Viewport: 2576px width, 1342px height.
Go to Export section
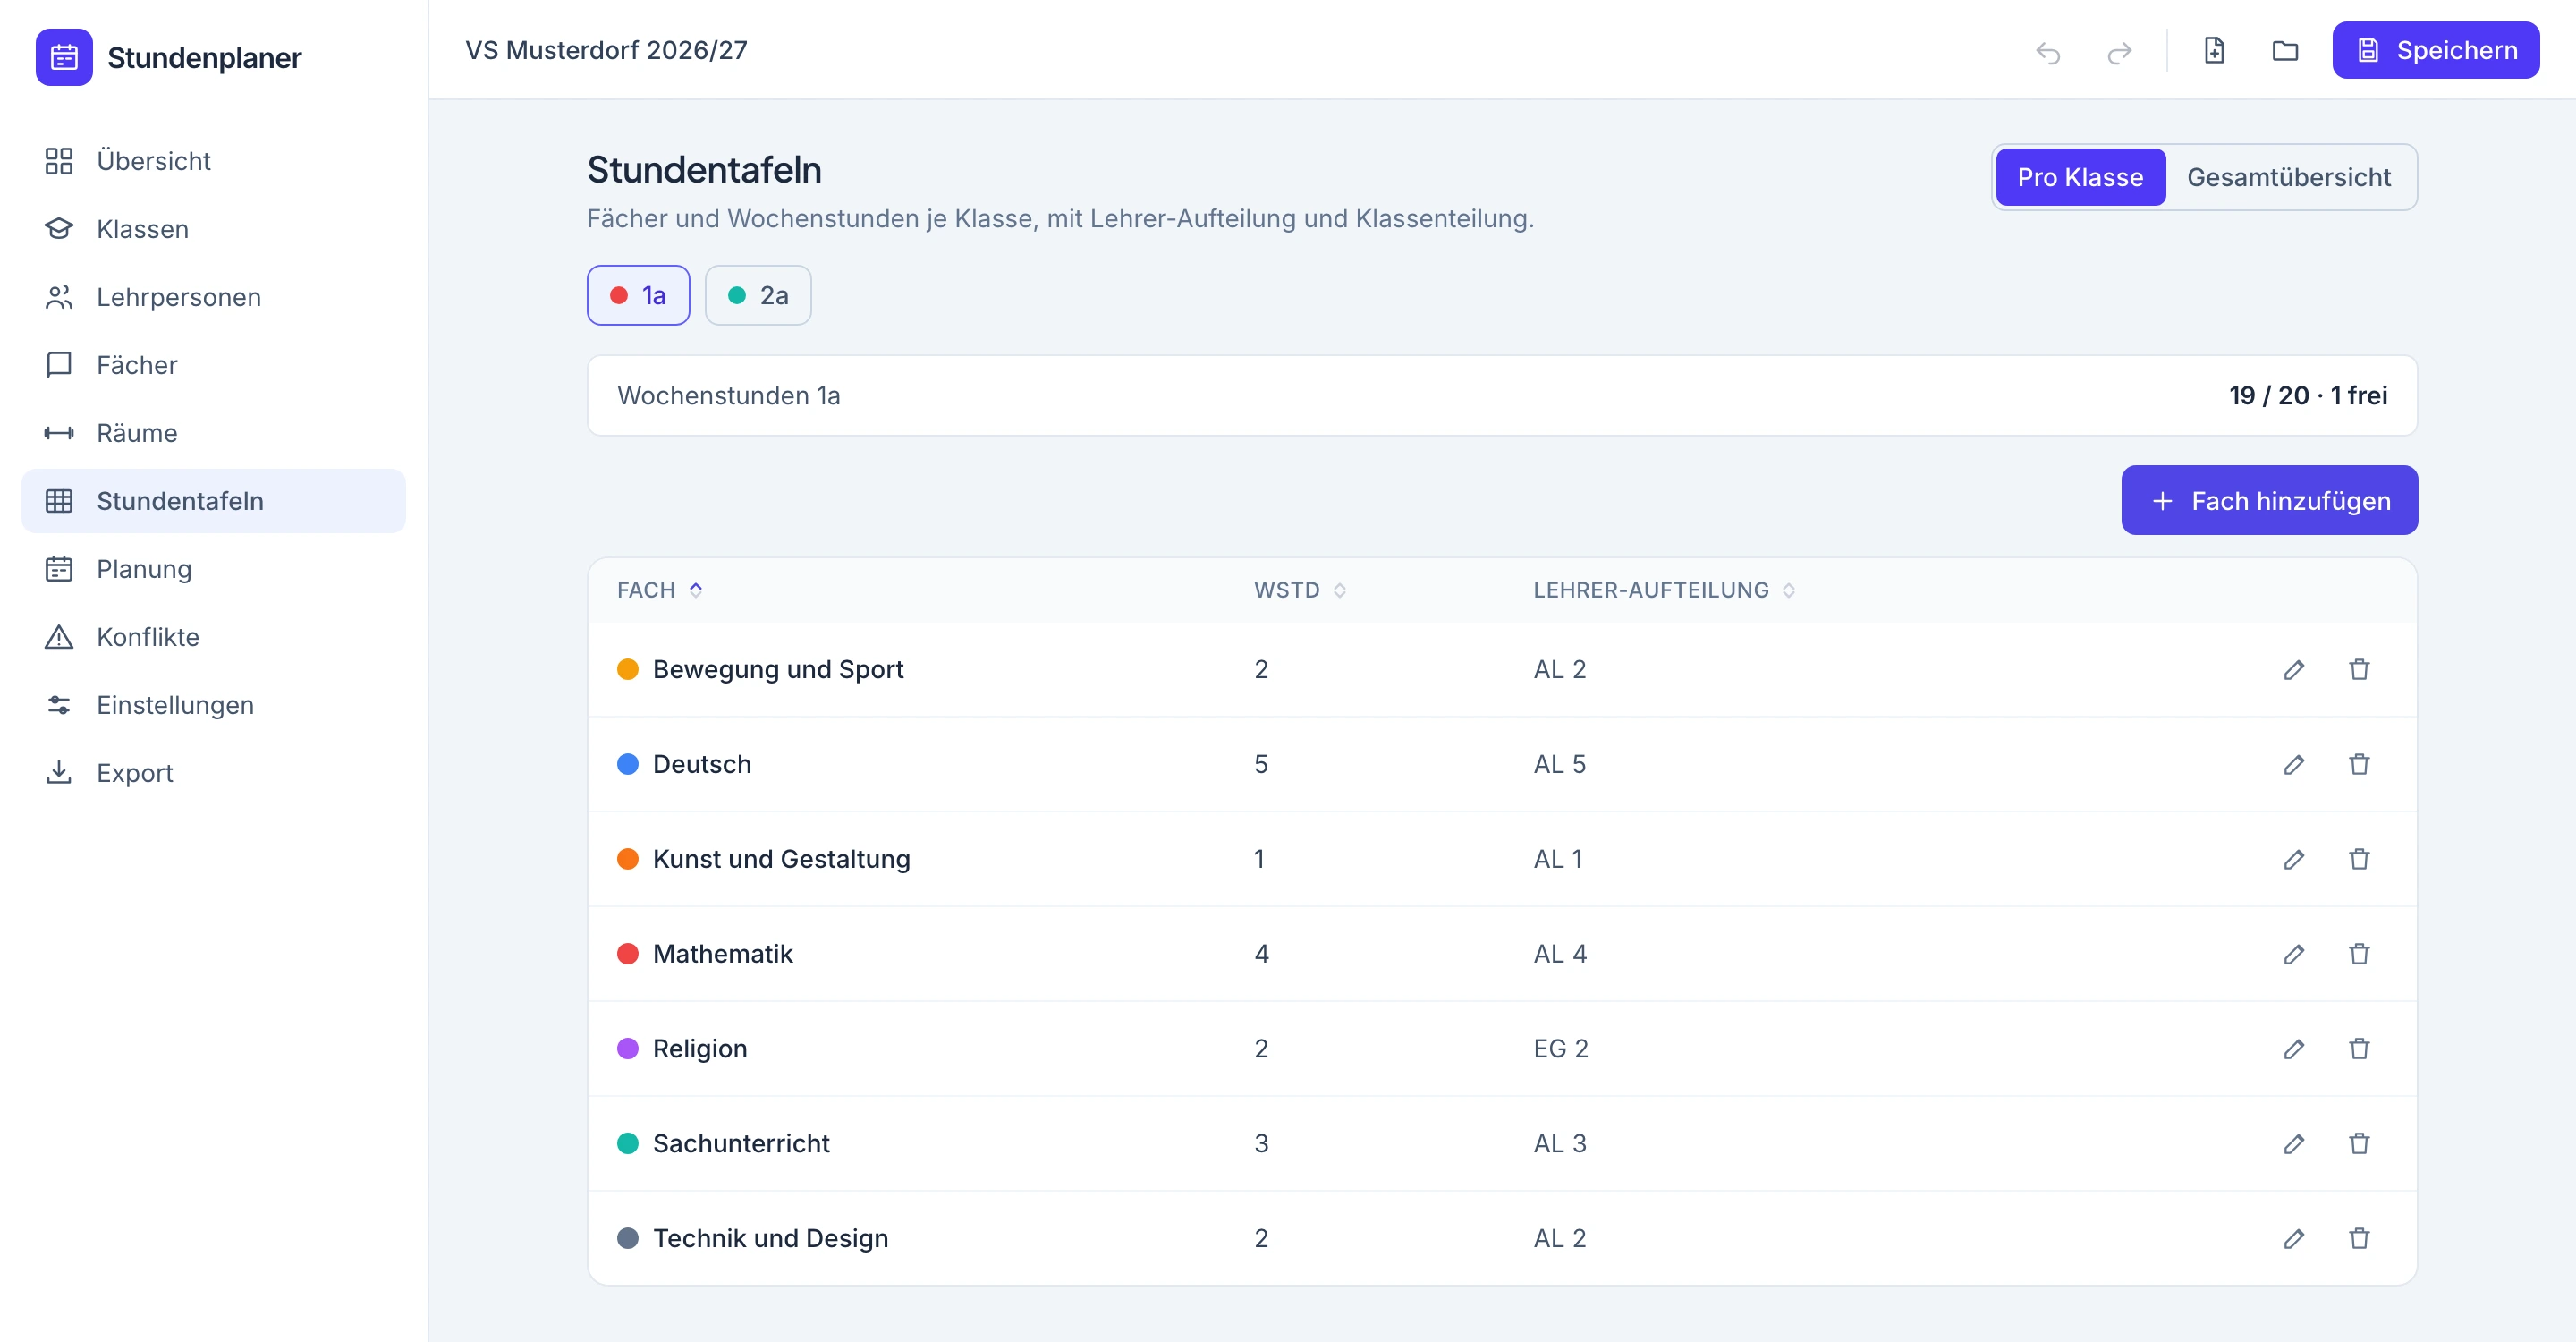tap(214, 773)
